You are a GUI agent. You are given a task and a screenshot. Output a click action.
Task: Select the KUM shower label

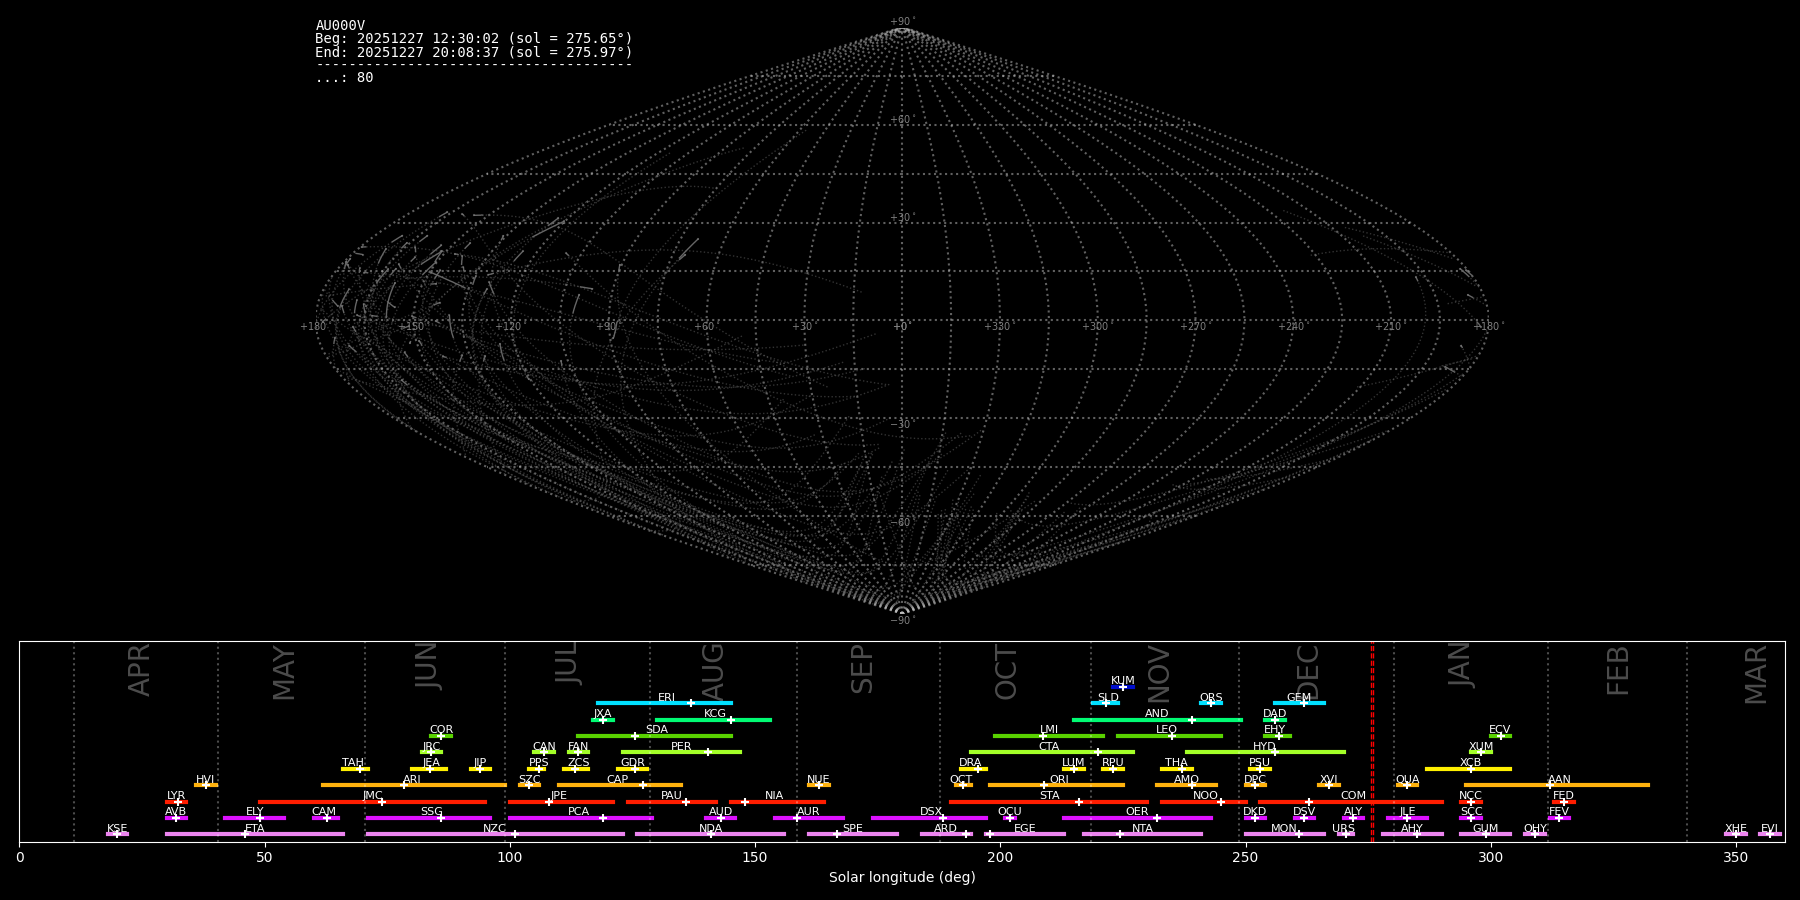click(x=1123, y=681)
